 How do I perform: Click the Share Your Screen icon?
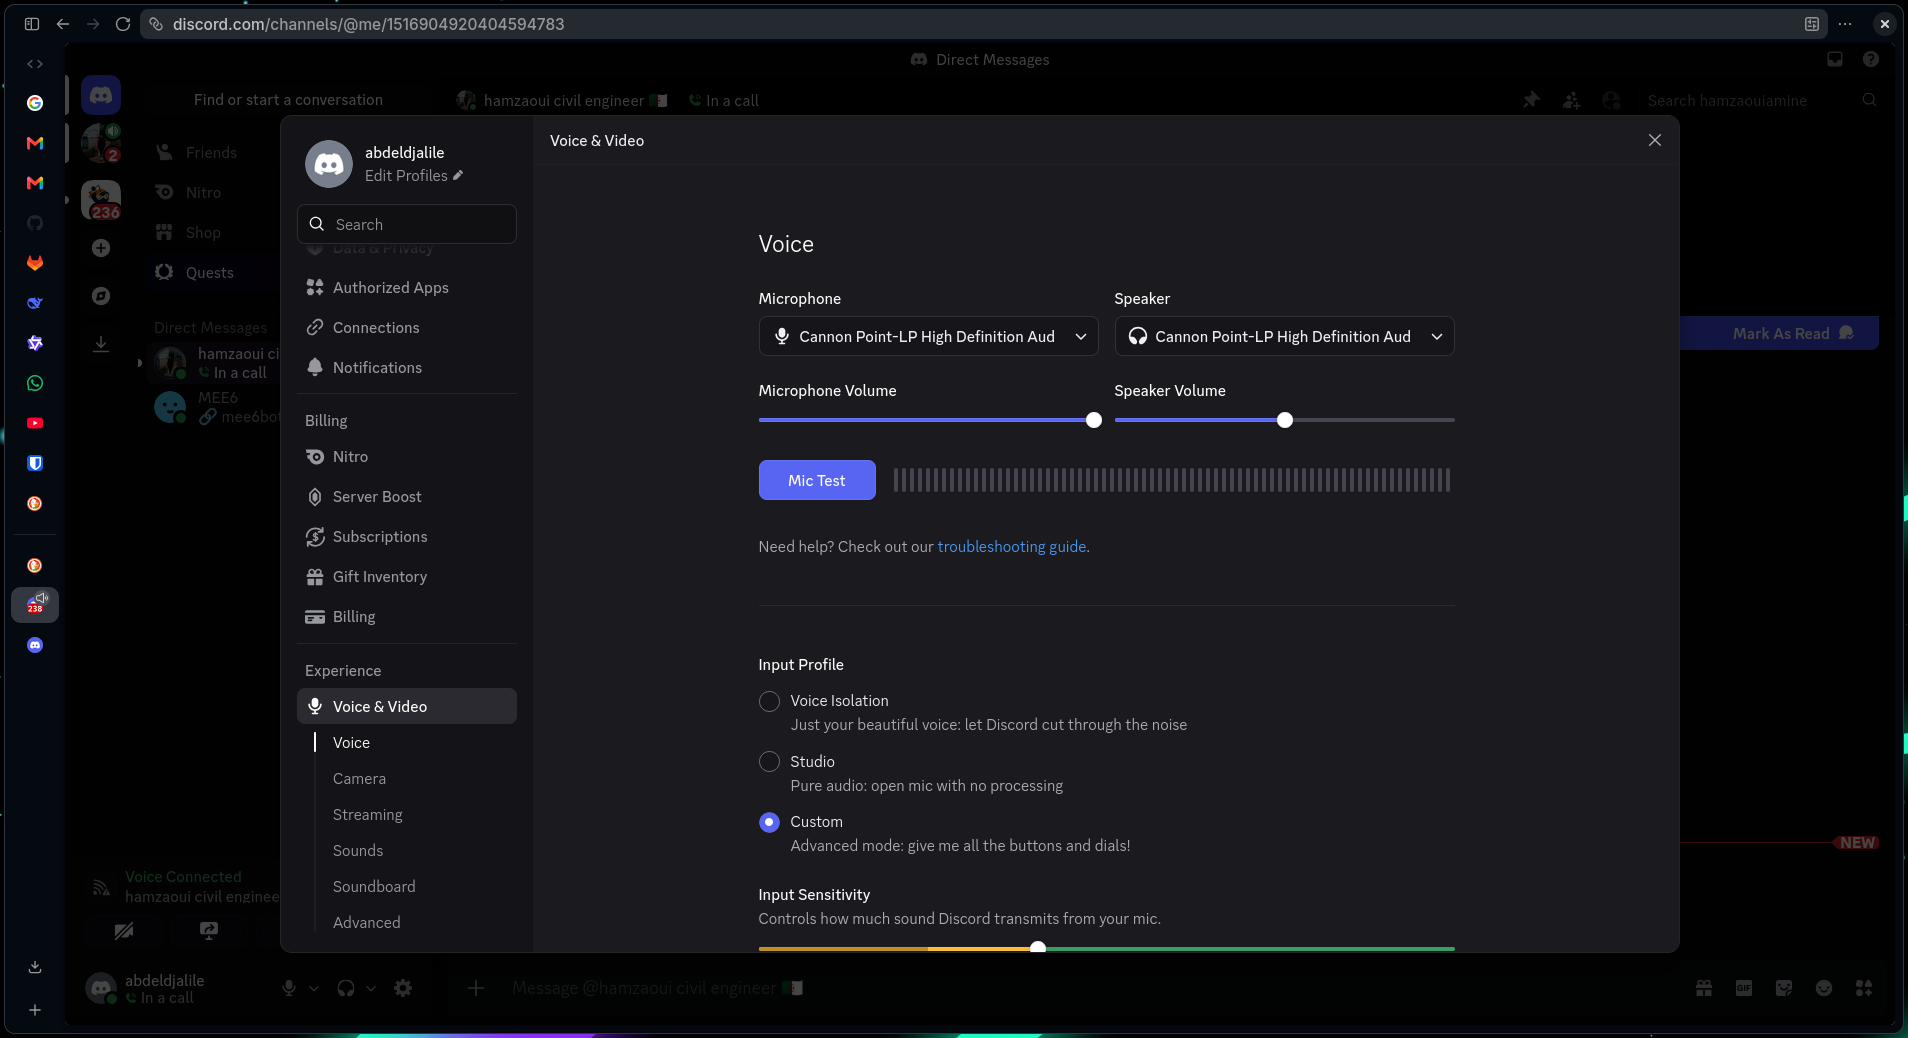[209, 931]
